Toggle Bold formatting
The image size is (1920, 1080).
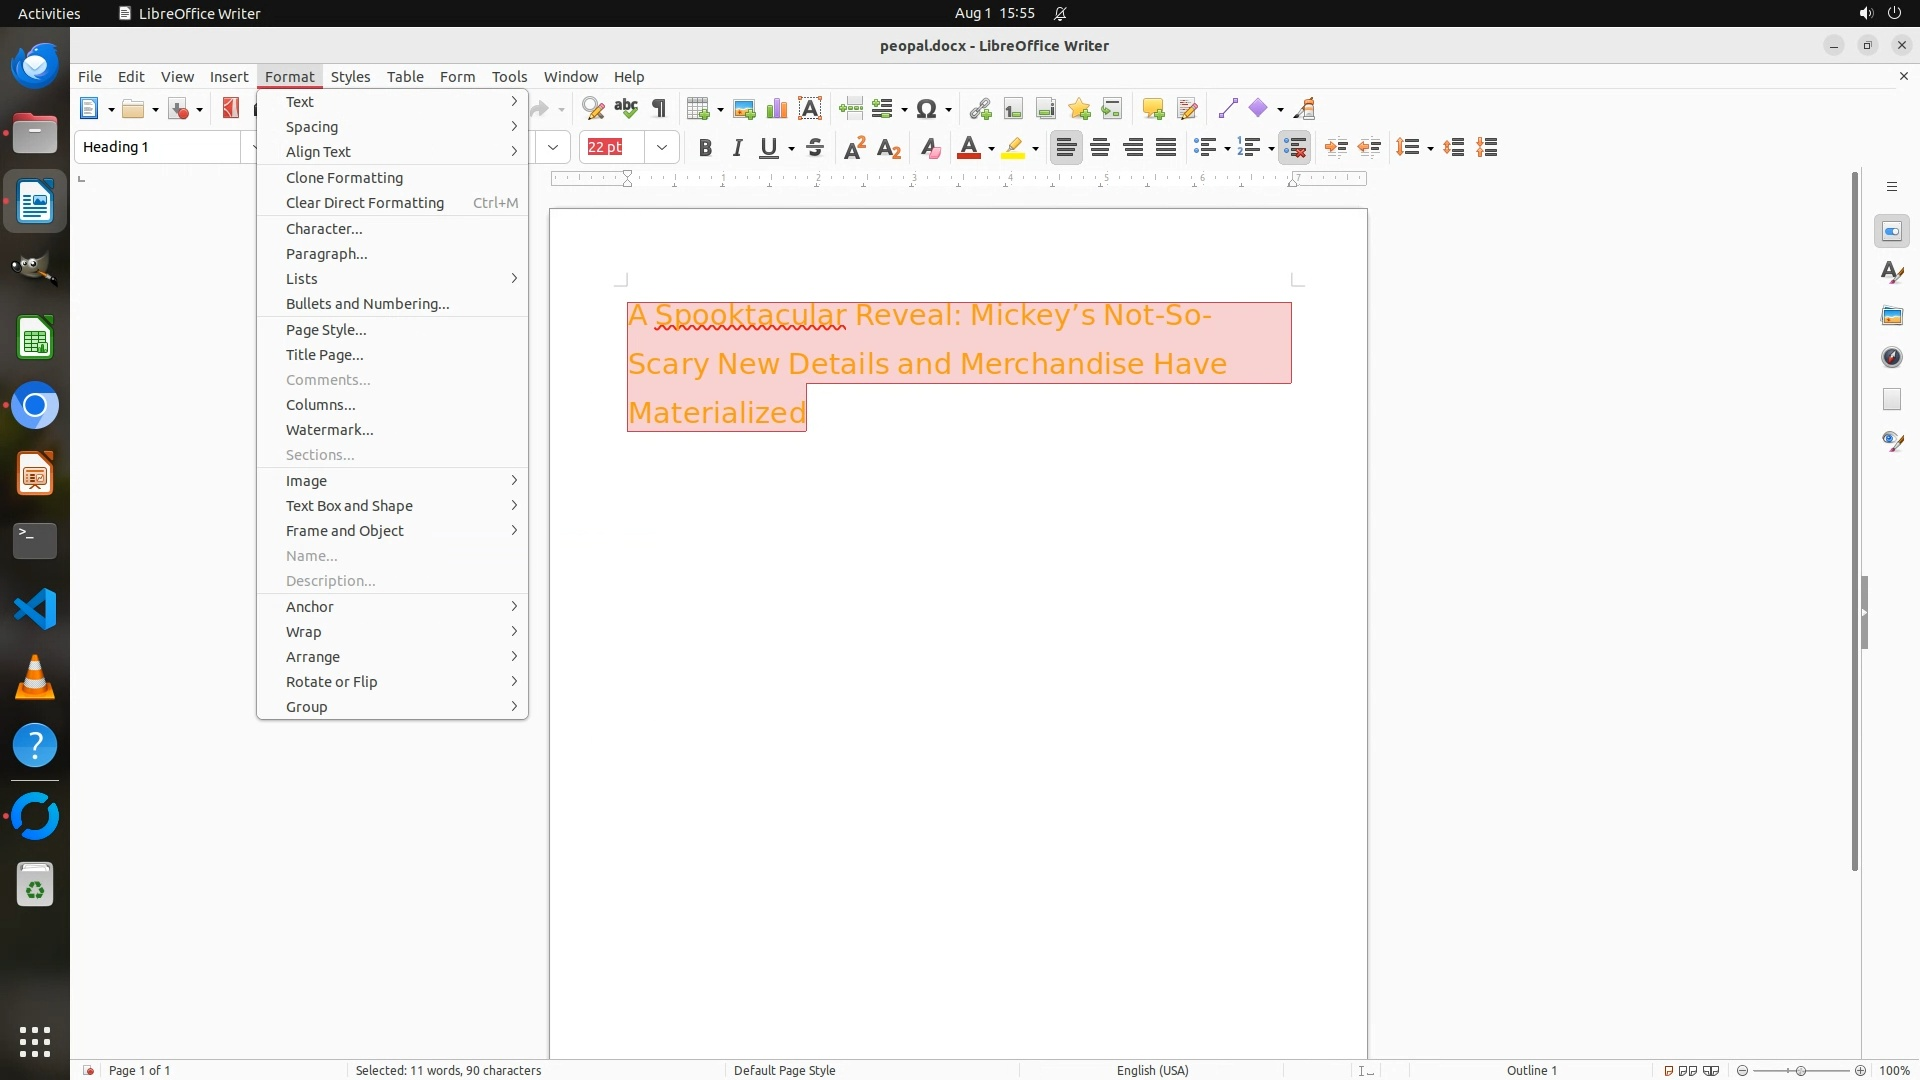click(705, 148)
